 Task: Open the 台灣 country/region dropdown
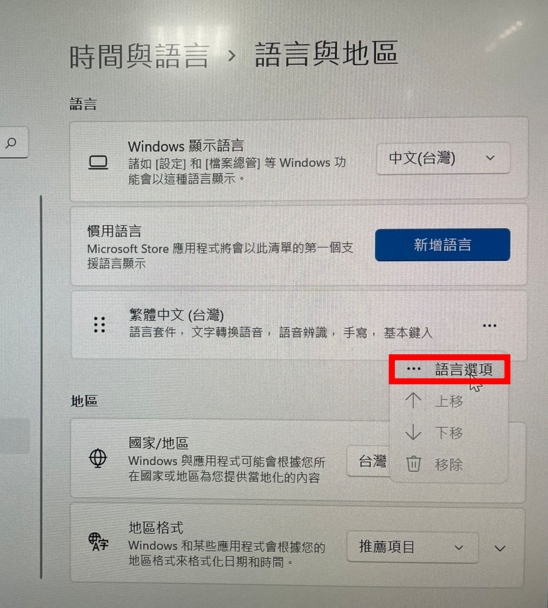pyautogui.click(x=368, y=461)
